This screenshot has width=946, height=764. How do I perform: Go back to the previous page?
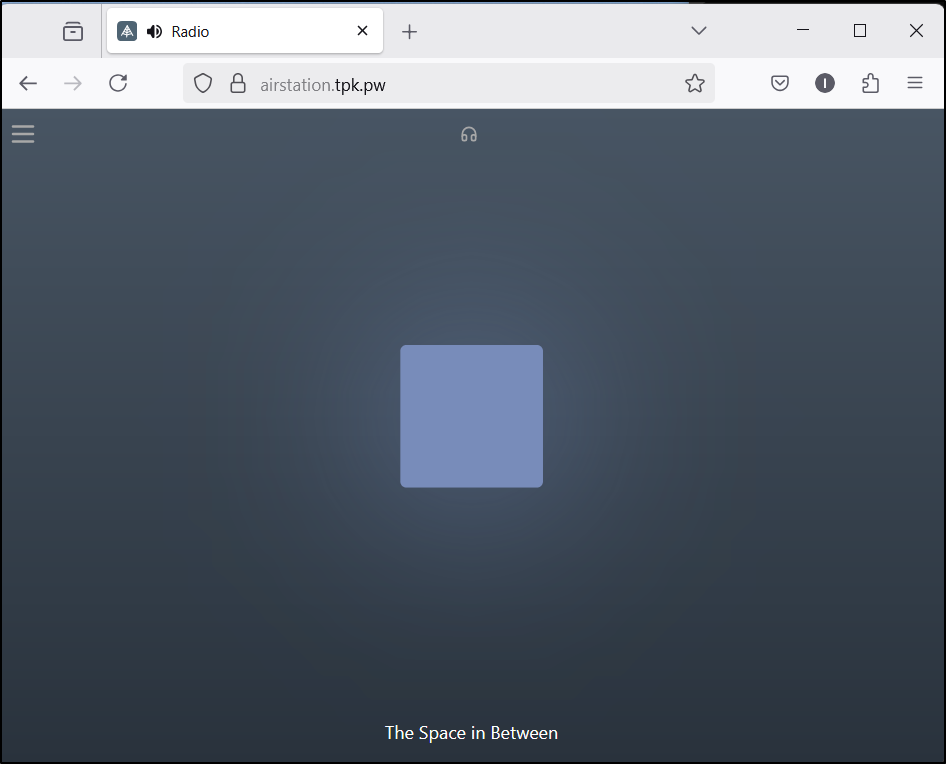[28, 83]
